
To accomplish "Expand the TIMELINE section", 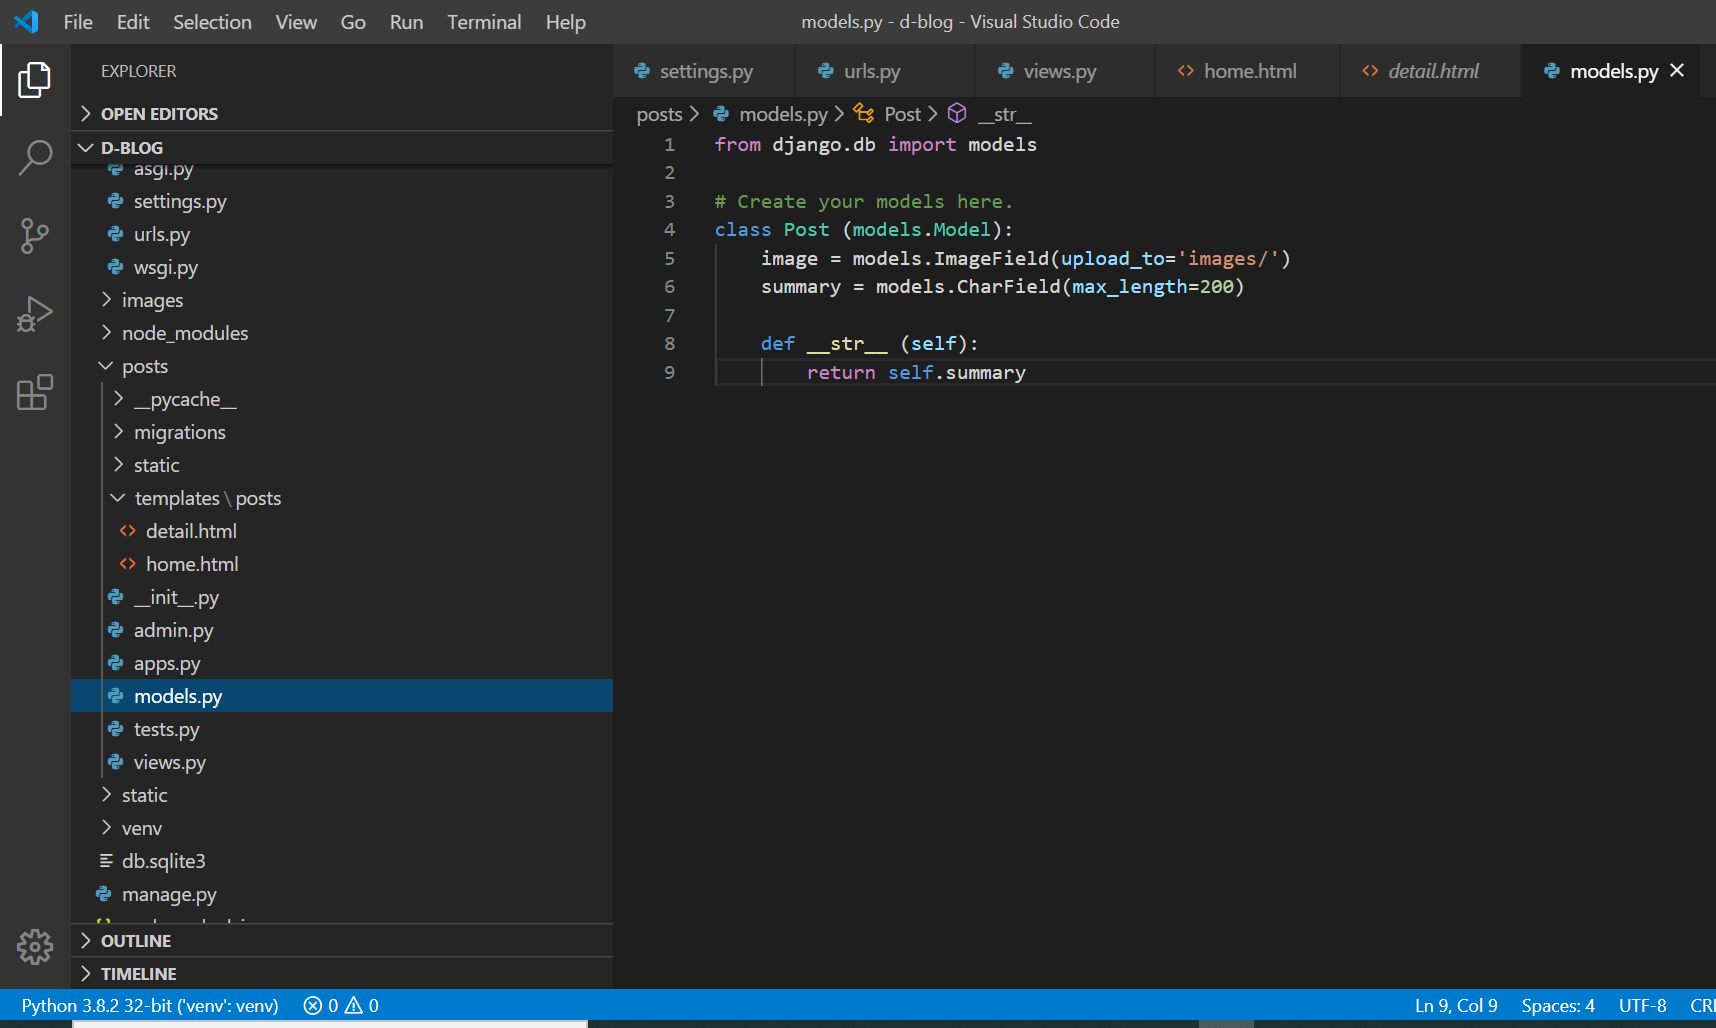I will pos(85,973).
